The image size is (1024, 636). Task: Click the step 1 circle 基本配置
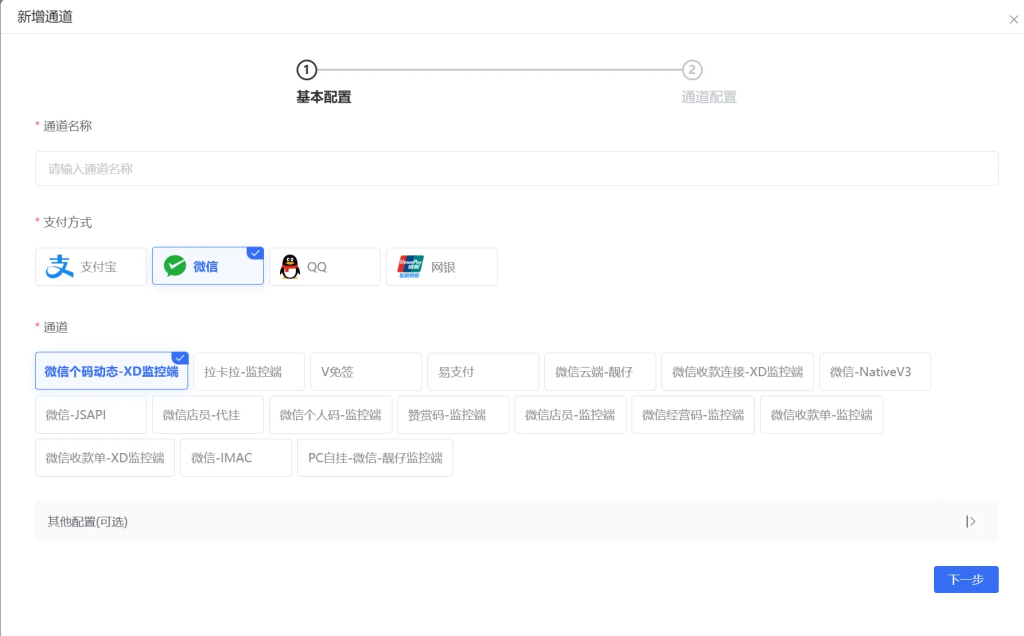coord(306,70)
